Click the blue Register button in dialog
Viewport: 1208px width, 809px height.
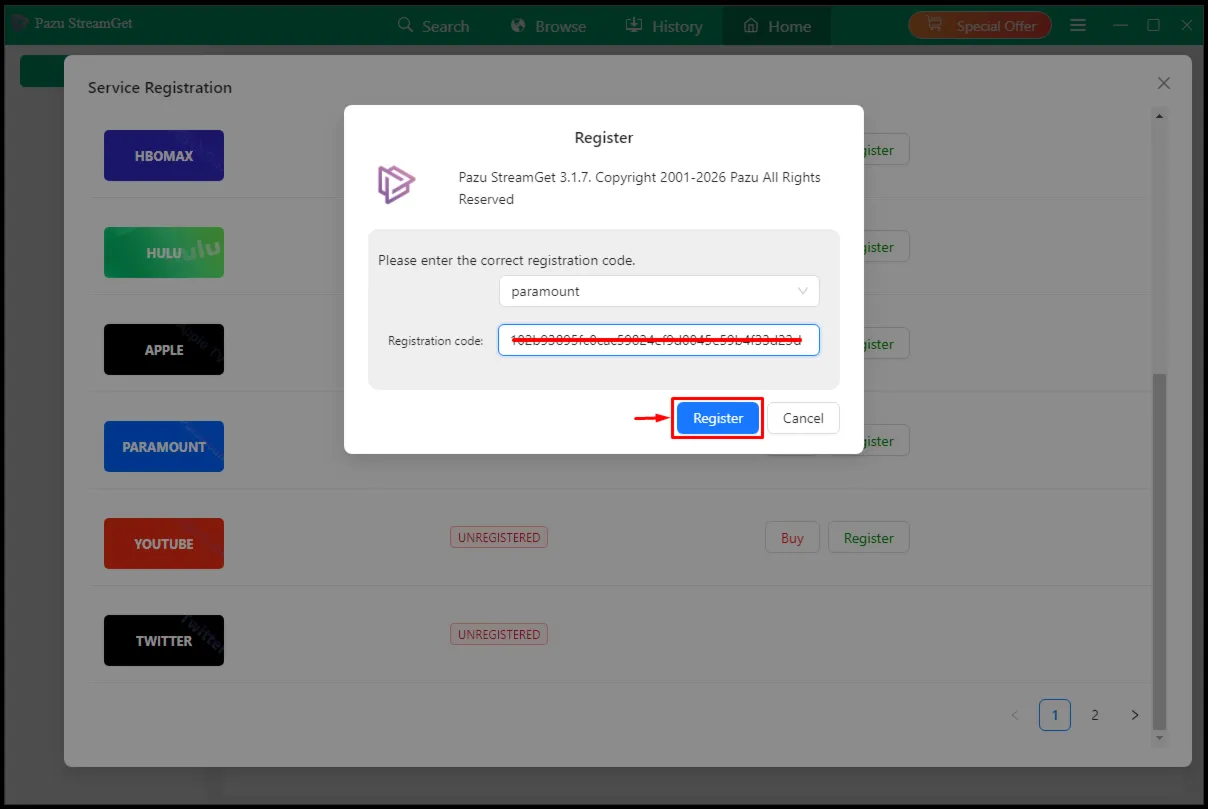pyautogui.click(x=718, y=418)
